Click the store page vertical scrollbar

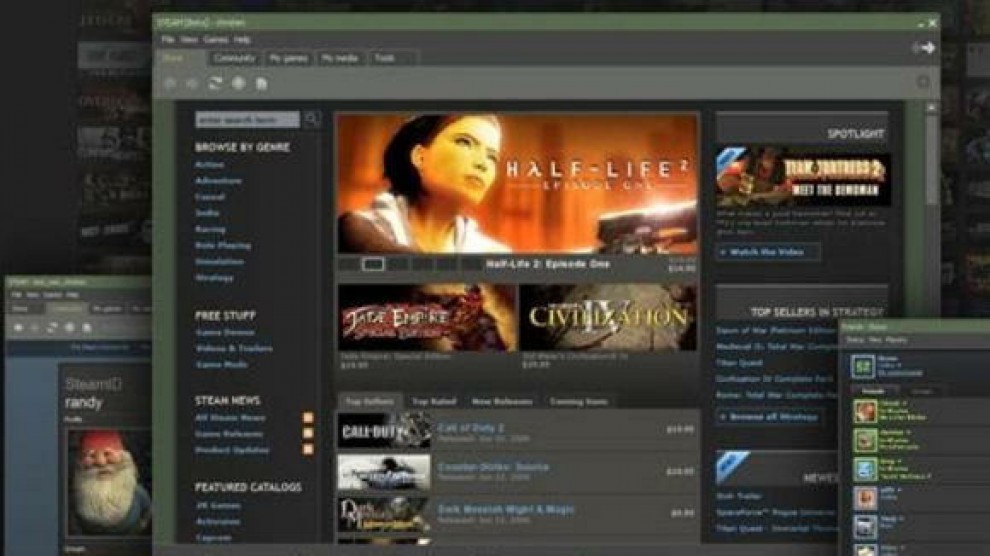coord(931,160)
